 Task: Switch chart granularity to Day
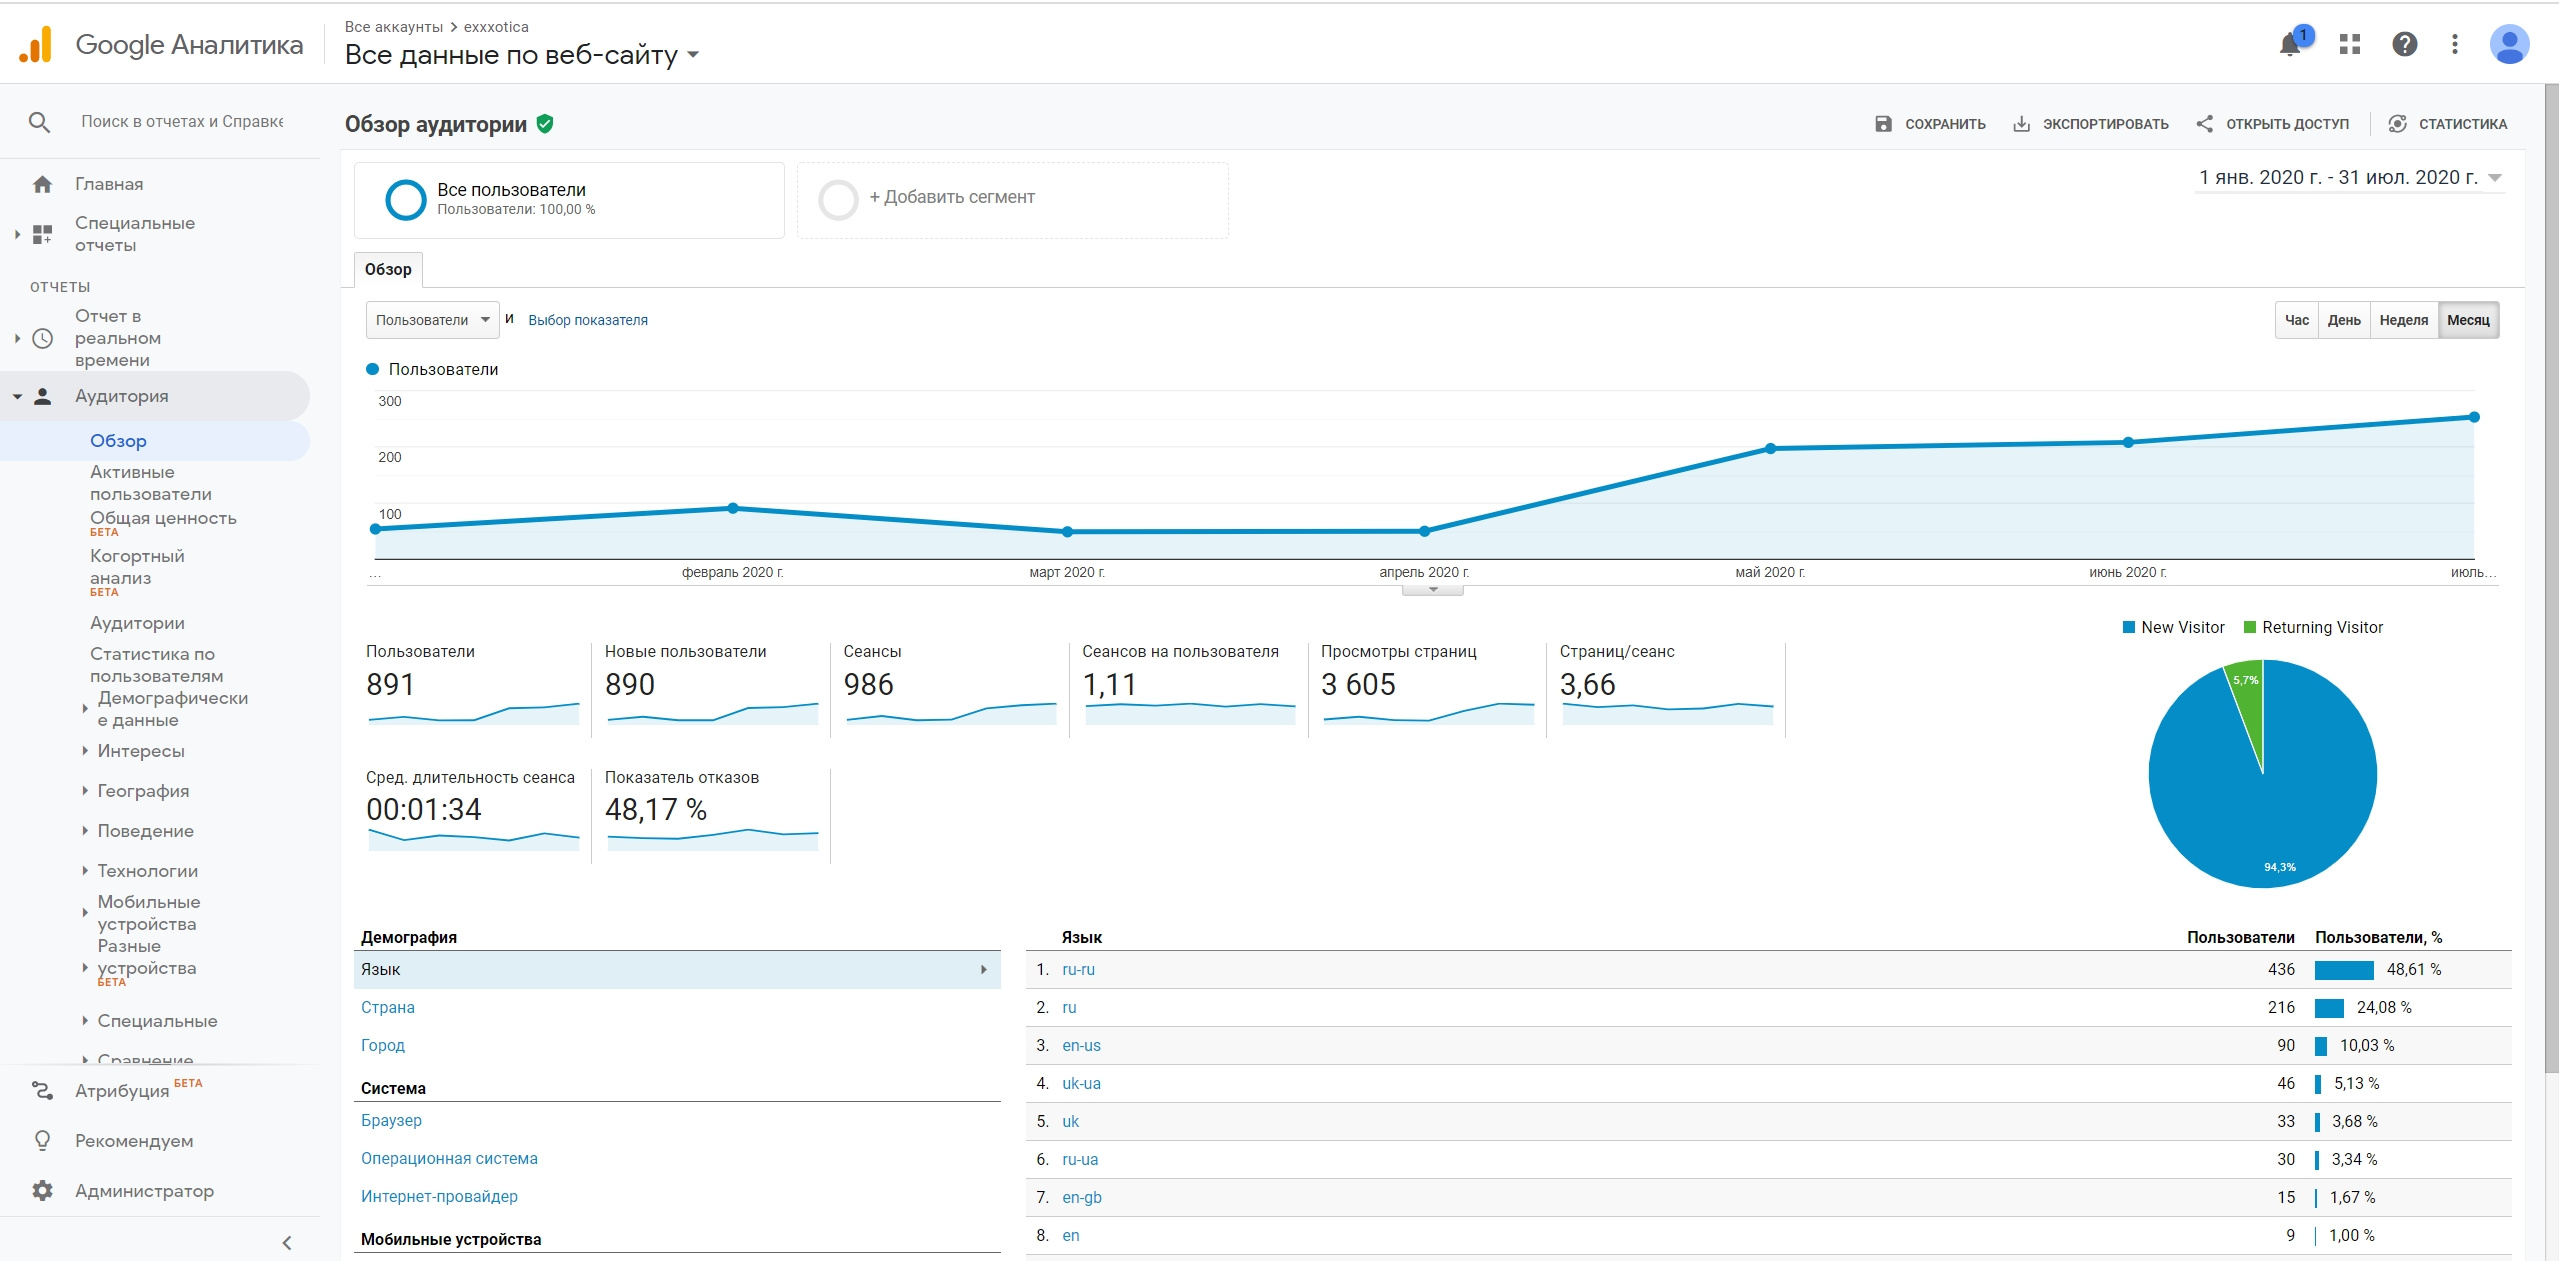click(x=2343, y=320)
